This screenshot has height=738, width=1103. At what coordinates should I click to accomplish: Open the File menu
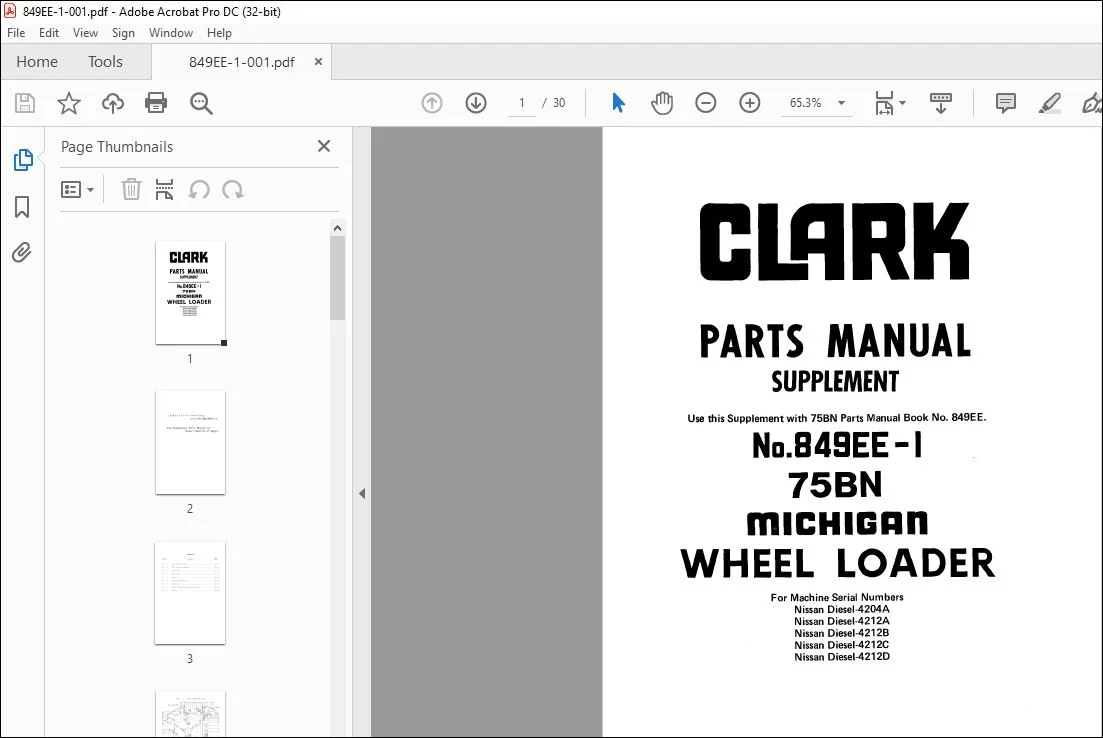click(x=15, y=32)
